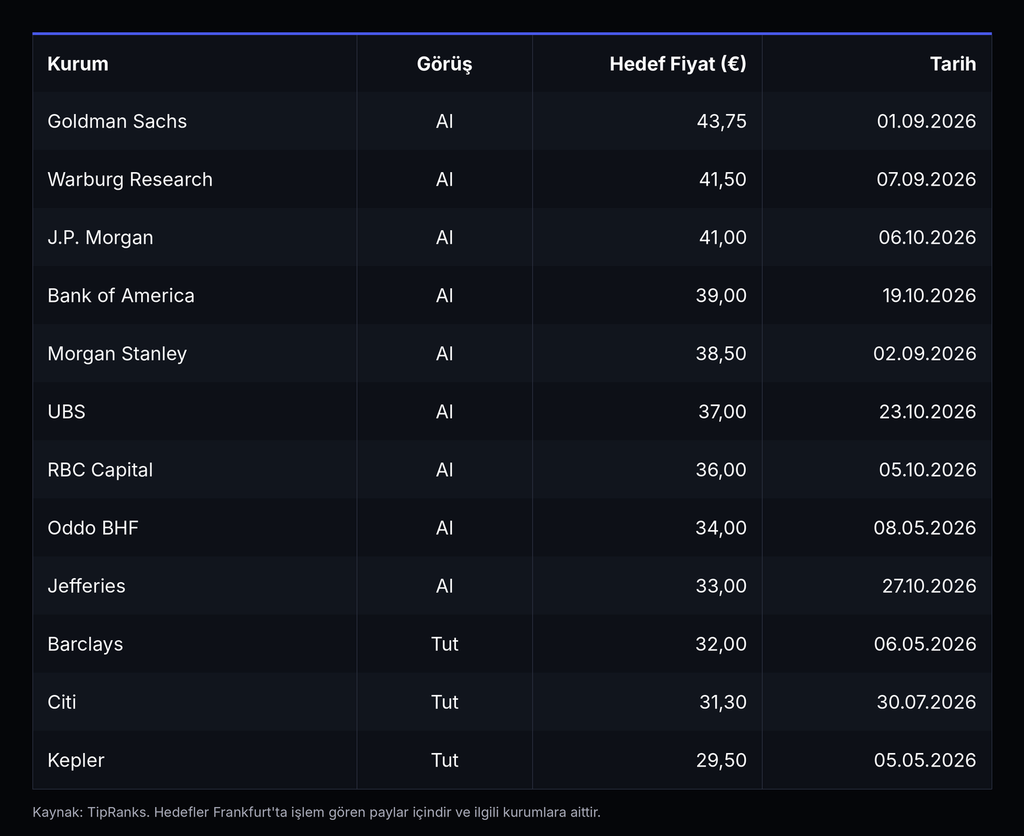Select the RBC Capital cell
Screen dimensions: 1024x836
coord(100,470)
